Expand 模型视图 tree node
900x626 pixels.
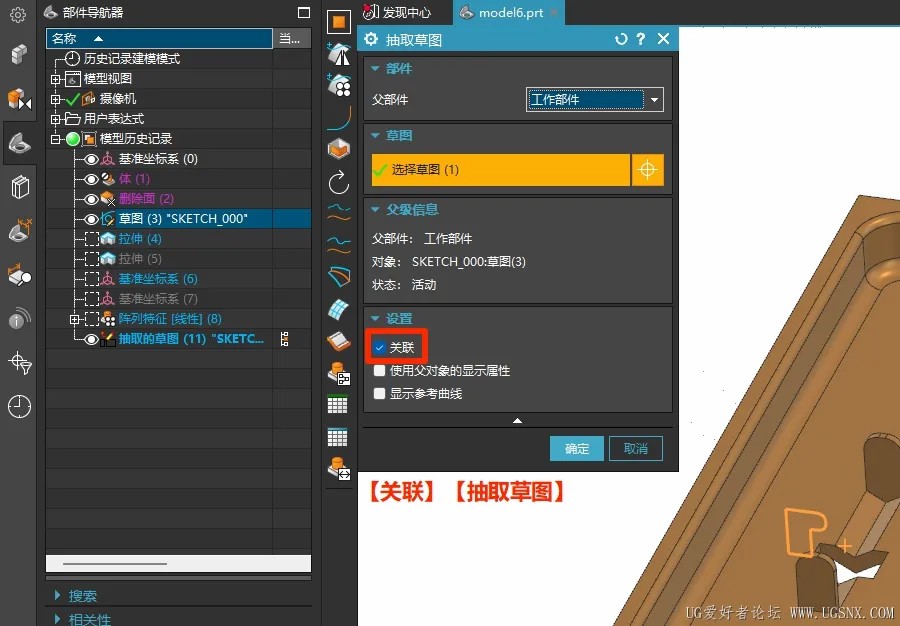click(56, 79)
